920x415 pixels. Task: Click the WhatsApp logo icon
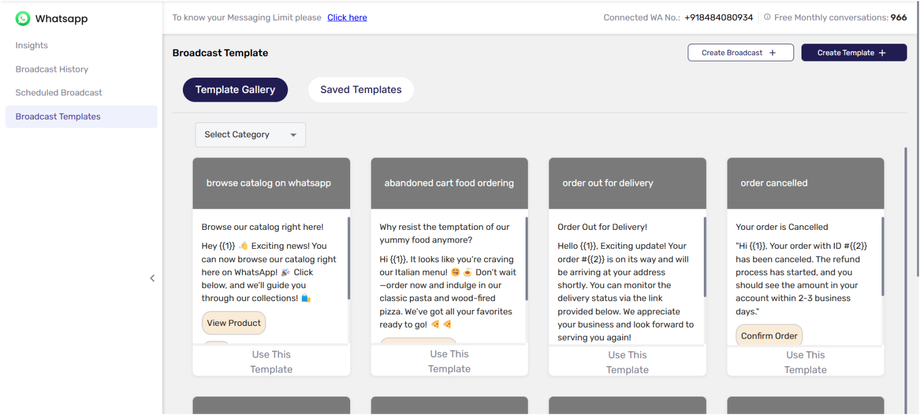pos(22,18)
